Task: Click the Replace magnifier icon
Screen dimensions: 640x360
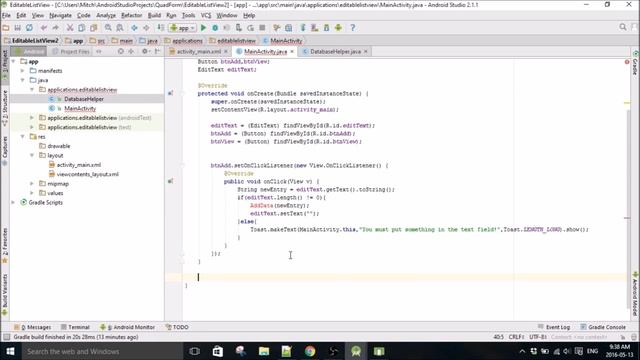Action: (120, 28)
